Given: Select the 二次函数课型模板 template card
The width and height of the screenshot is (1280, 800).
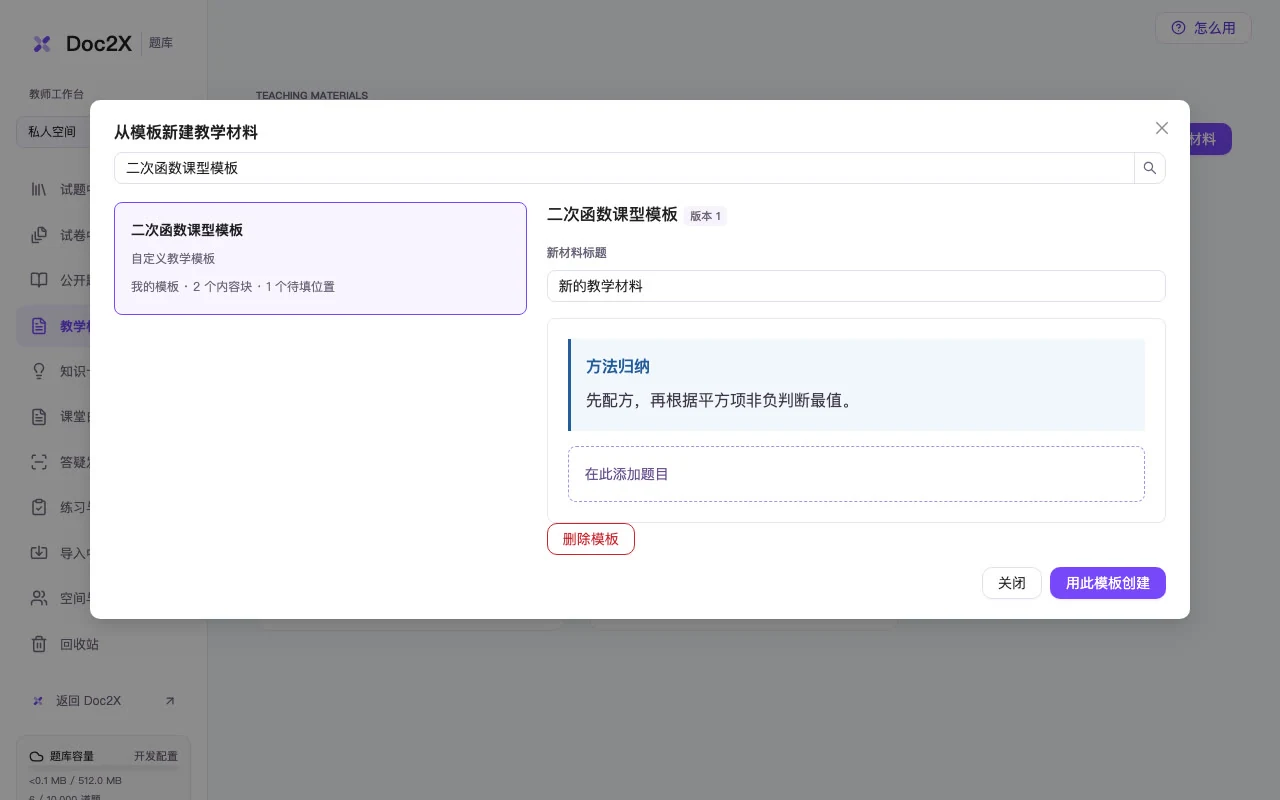Looking at the screenshot, I should (x=320, y=258).
